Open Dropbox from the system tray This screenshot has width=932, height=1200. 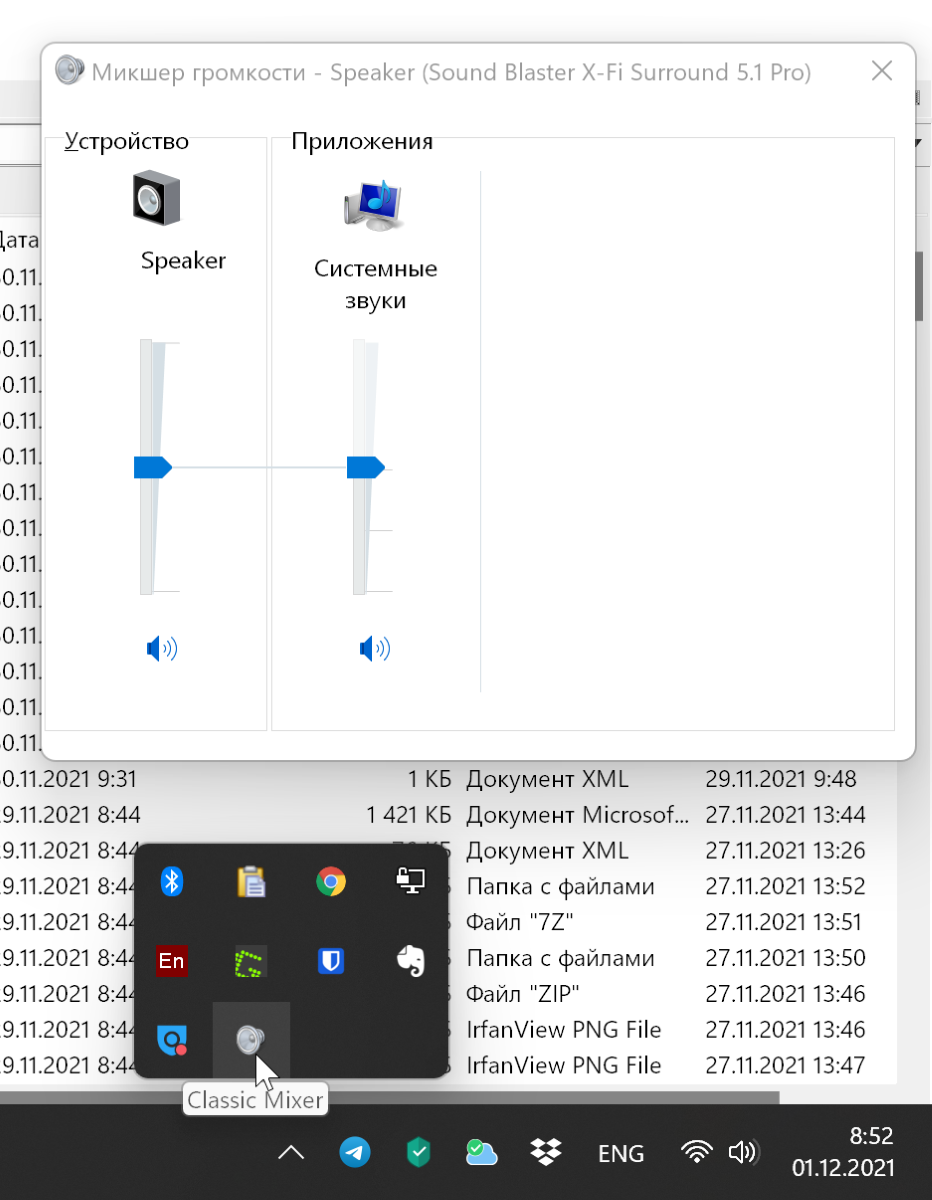(x=546, y=1153)
